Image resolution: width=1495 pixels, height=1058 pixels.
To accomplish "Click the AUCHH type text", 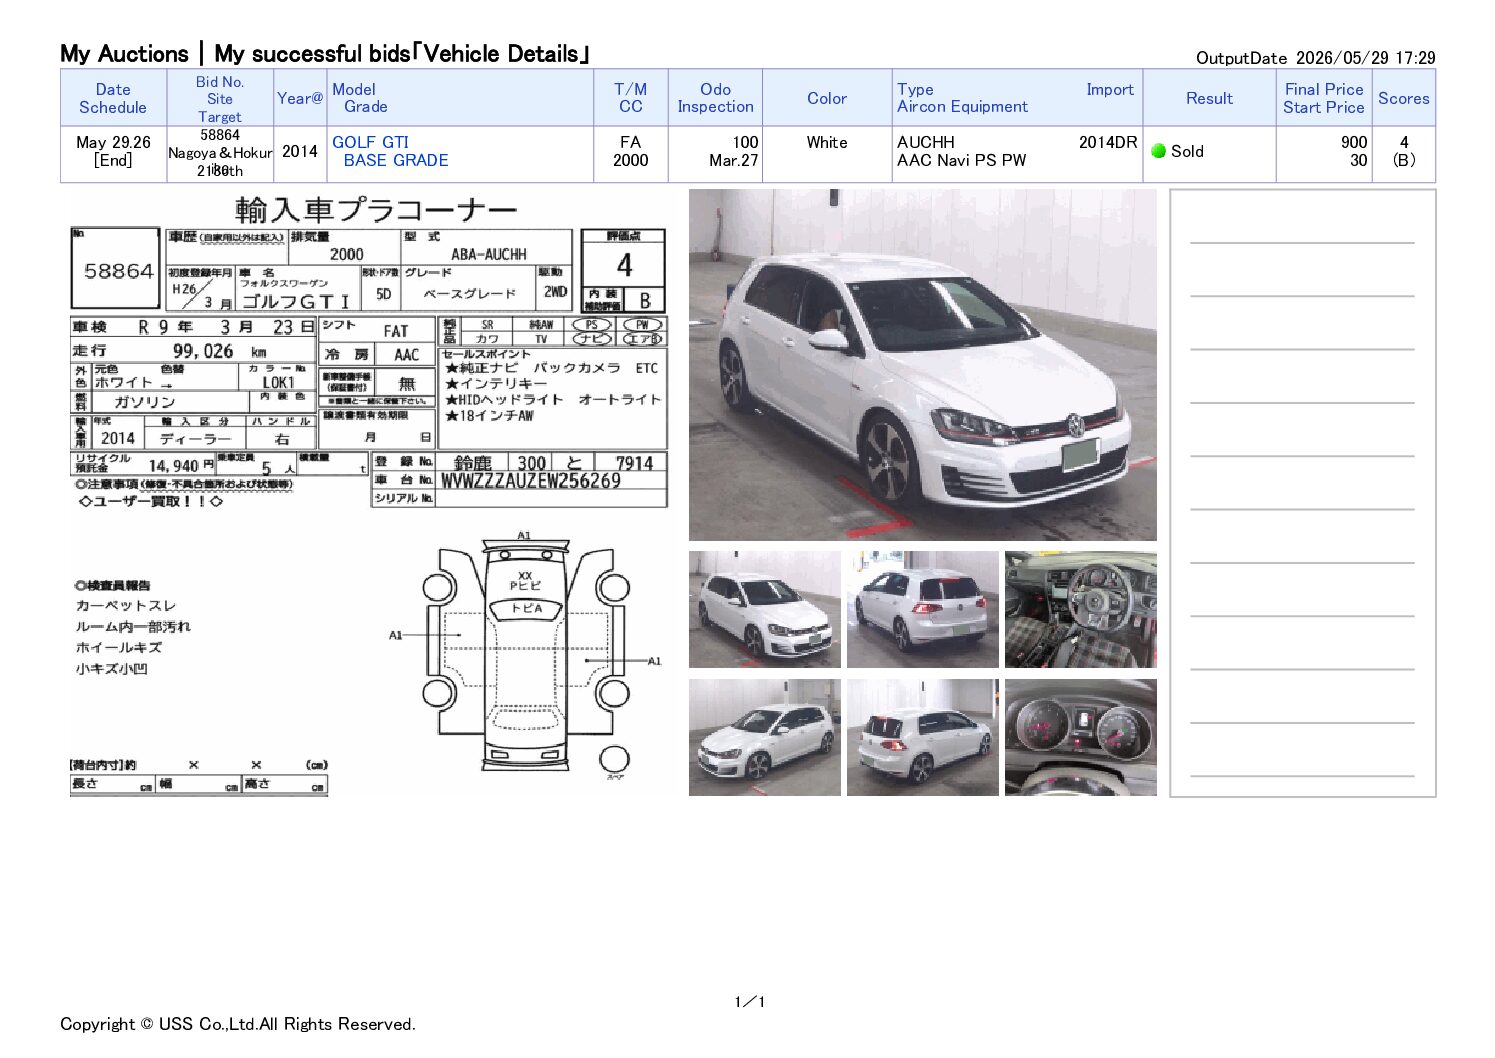I will 926,142.
